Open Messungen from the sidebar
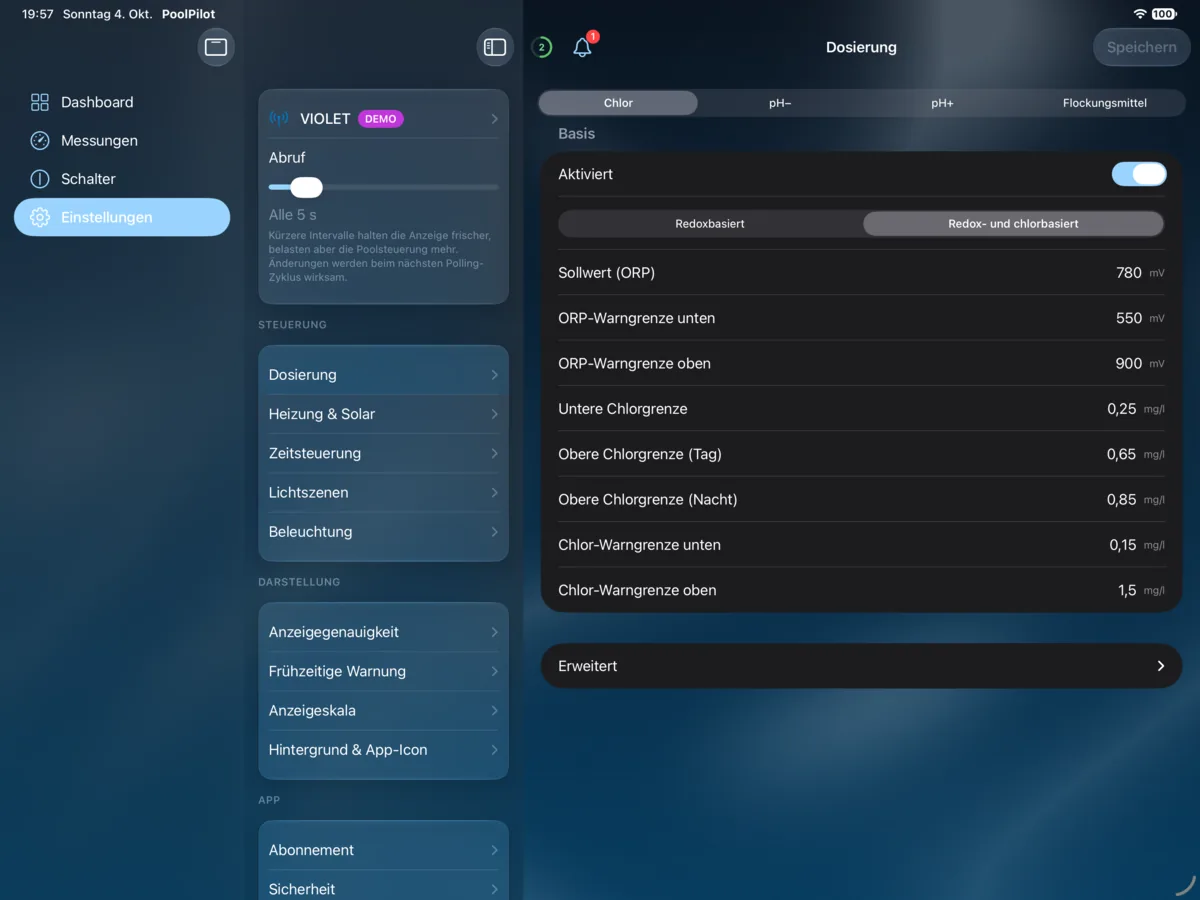1200x900 pixels. pyautogui.click(x=122, y=141)
